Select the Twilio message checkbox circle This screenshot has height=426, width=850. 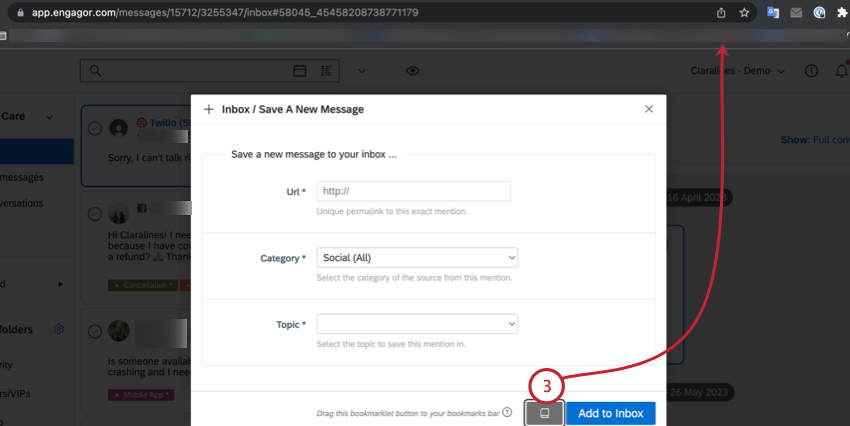pyautogui.click(x=95, y=128)
